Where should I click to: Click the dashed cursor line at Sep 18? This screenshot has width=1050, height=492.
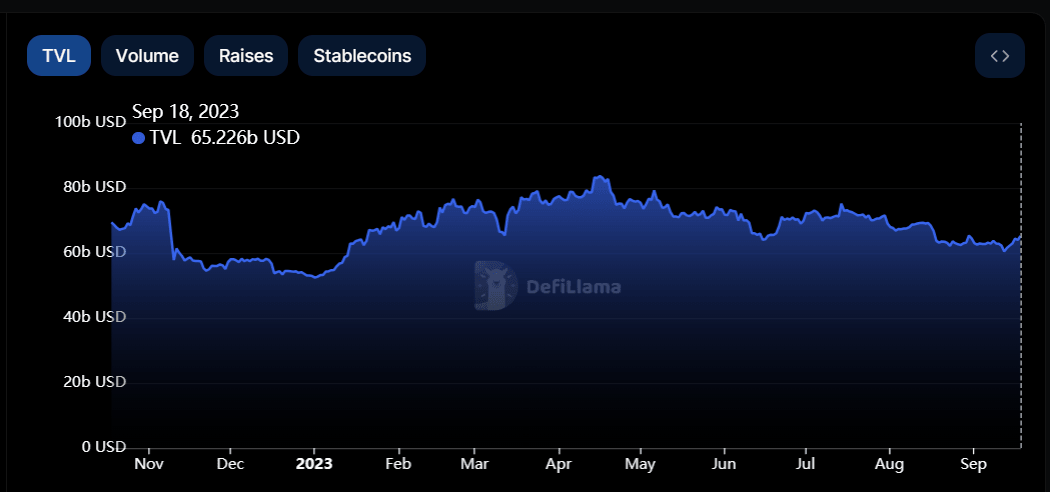(1021, 285)
